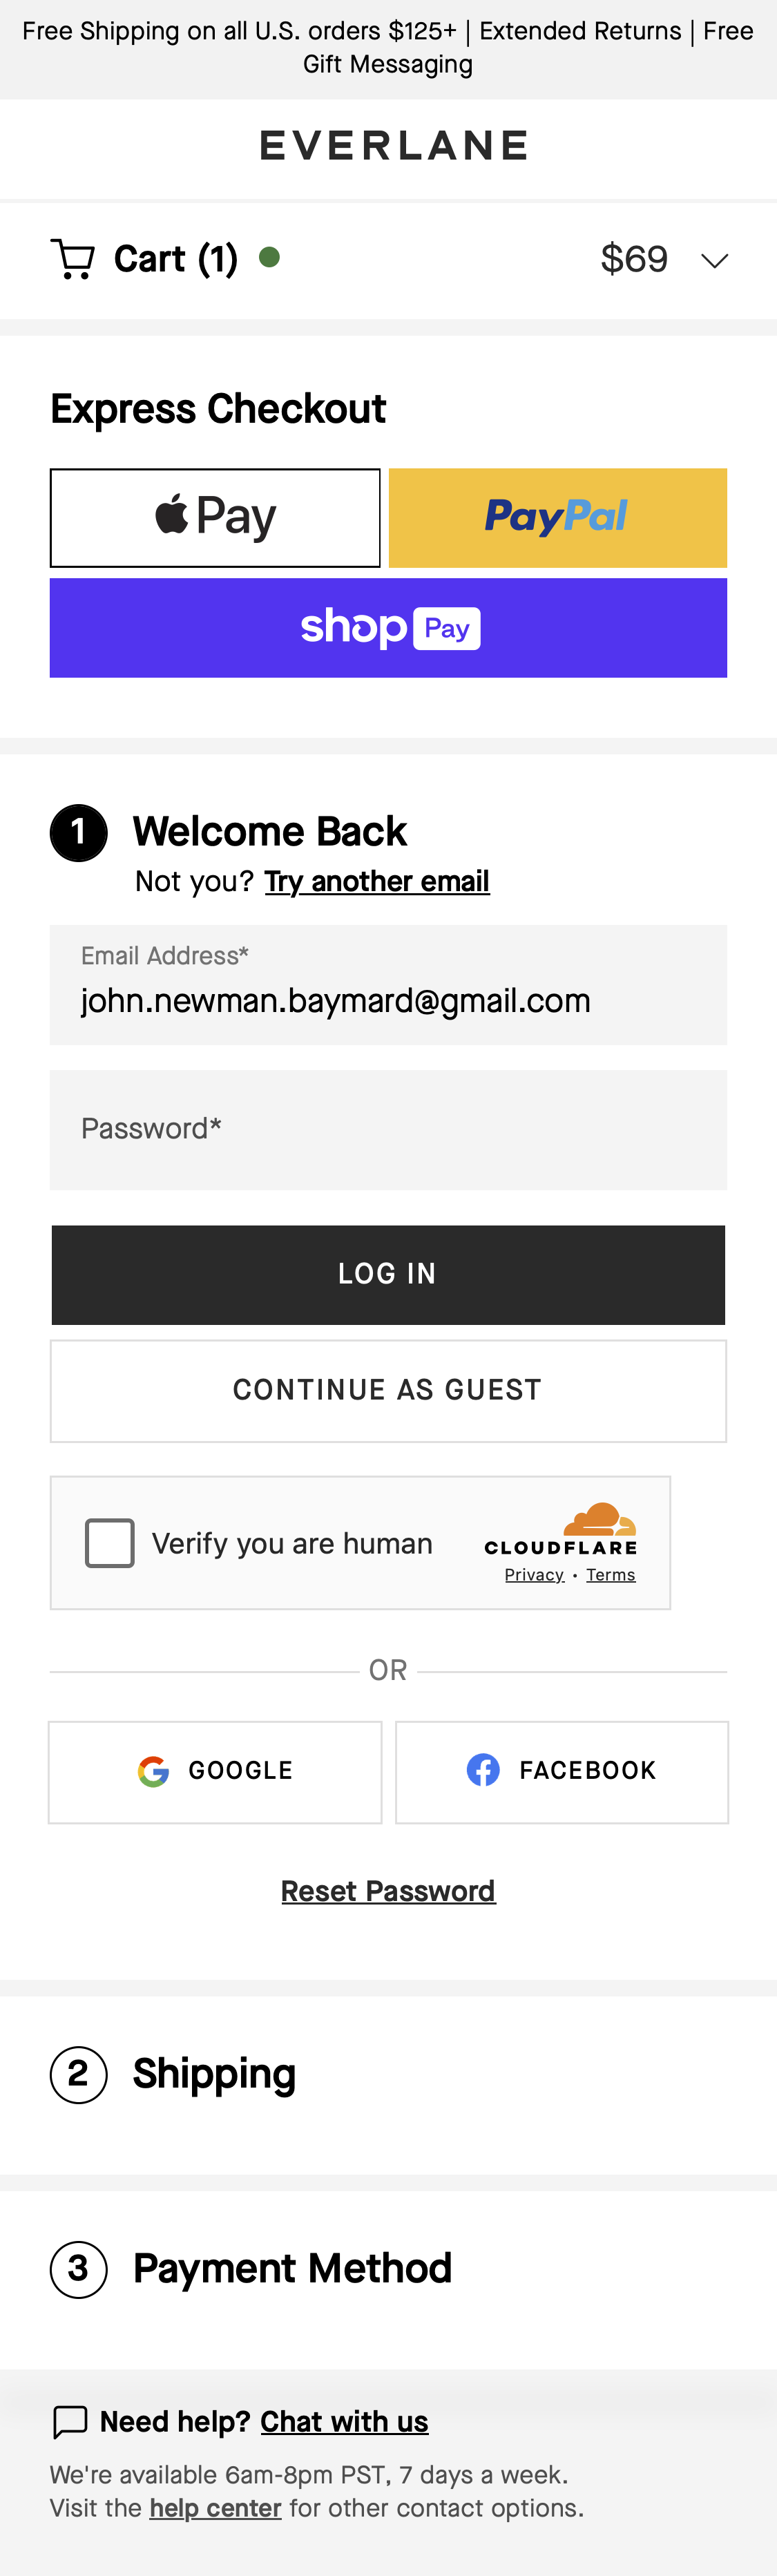Screen dimensions: 777x2576
Task: Select the Welcome Back step header
Action: (x=270, y=831)
